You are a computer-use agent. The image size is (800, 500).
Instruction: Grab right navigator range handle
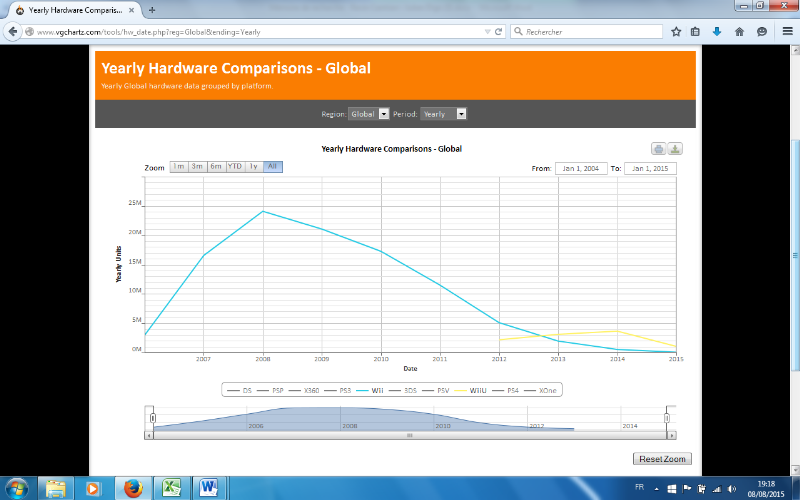coord(667,418)
